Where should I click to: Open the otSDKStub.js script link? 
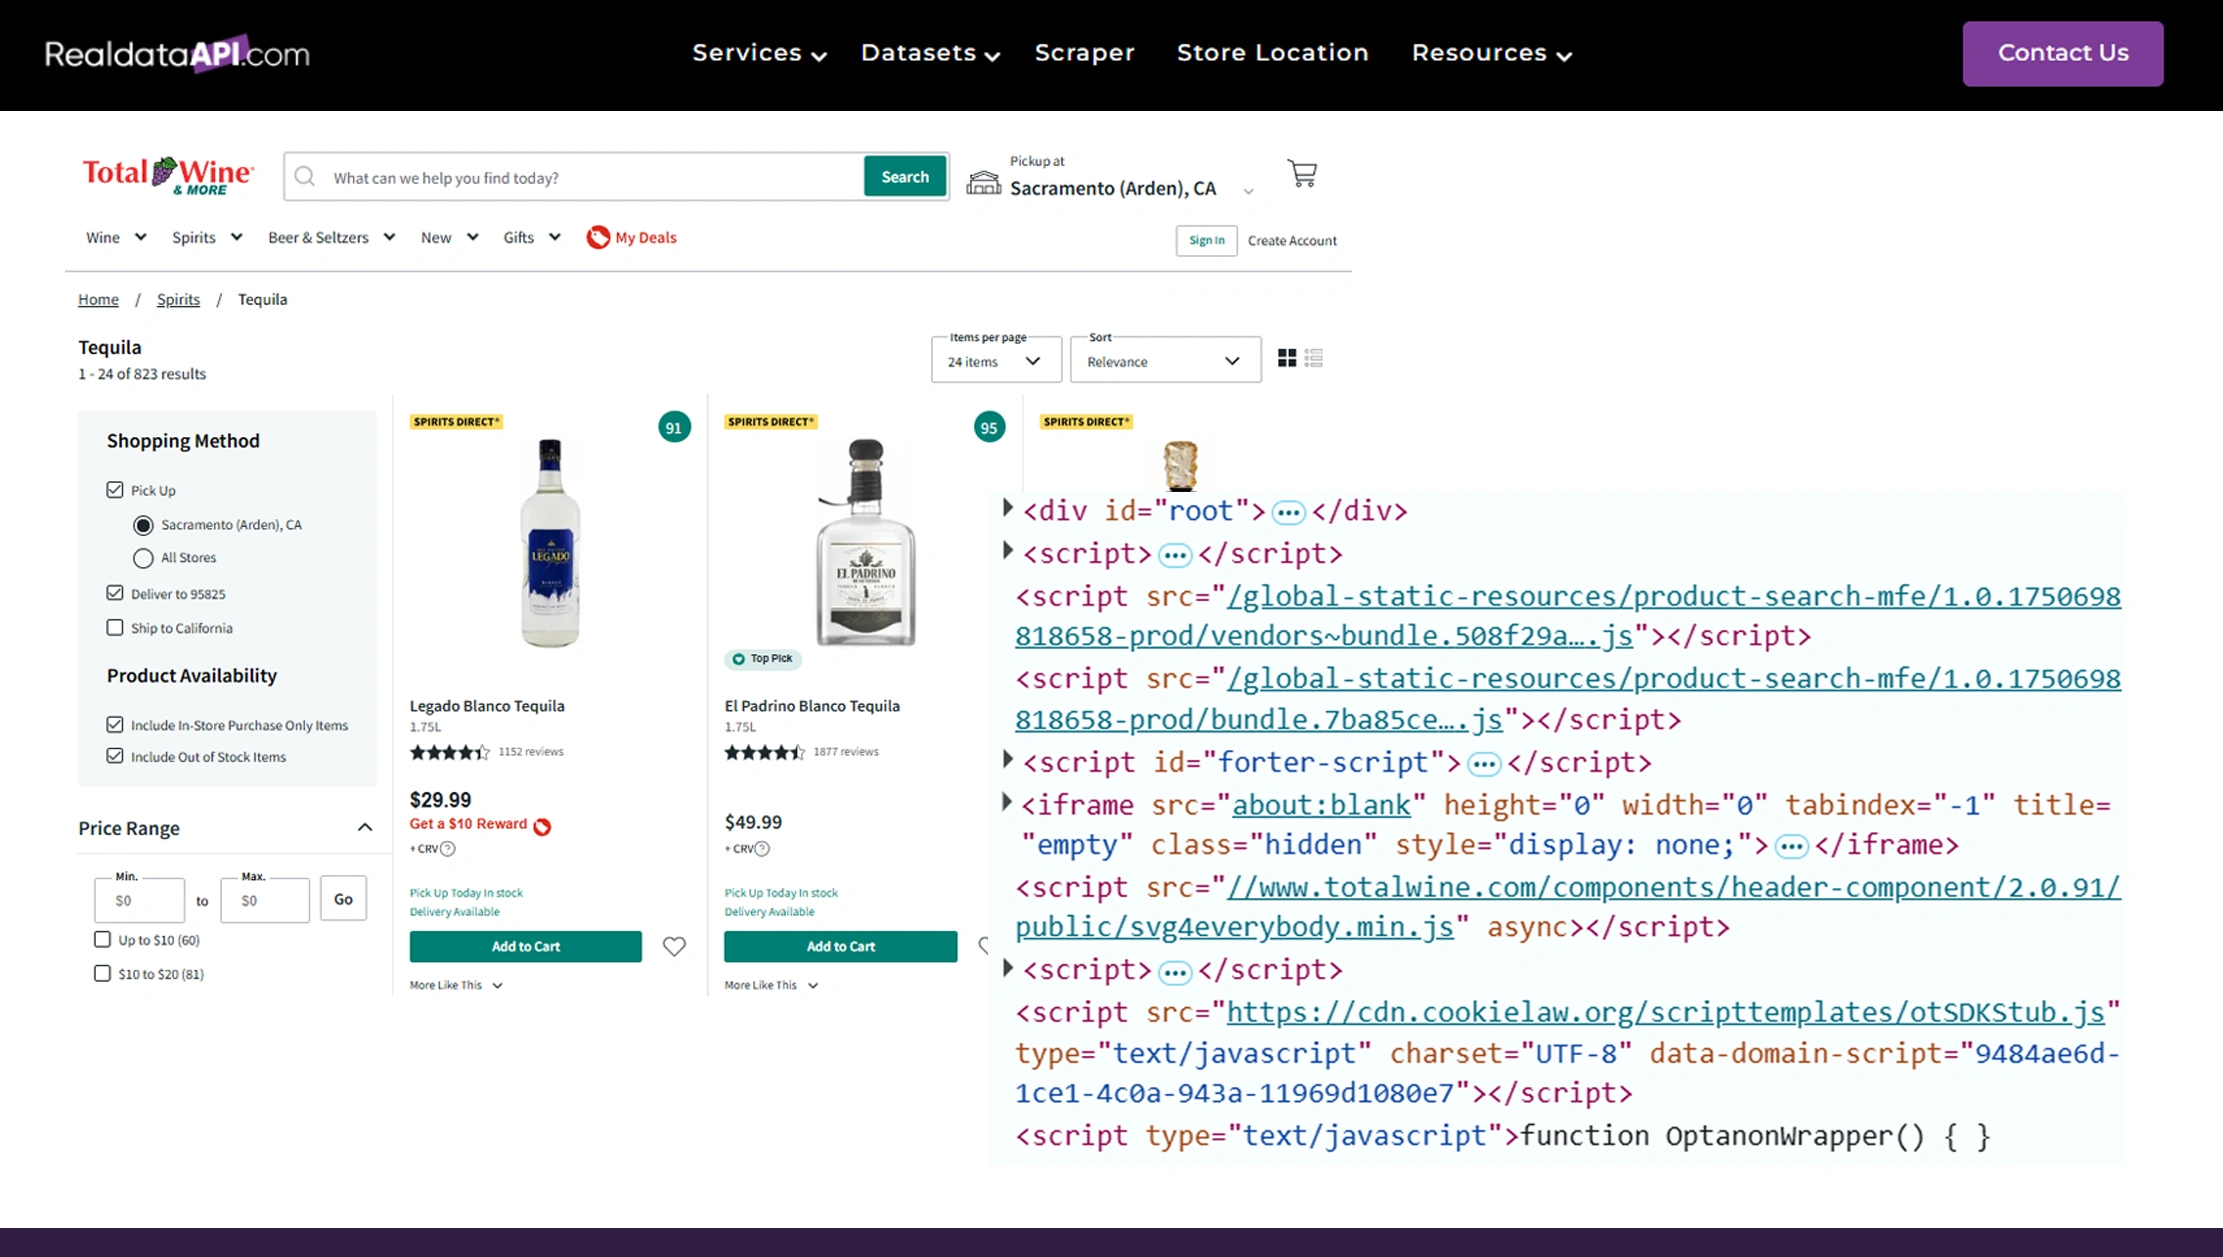(1665, 1012)
